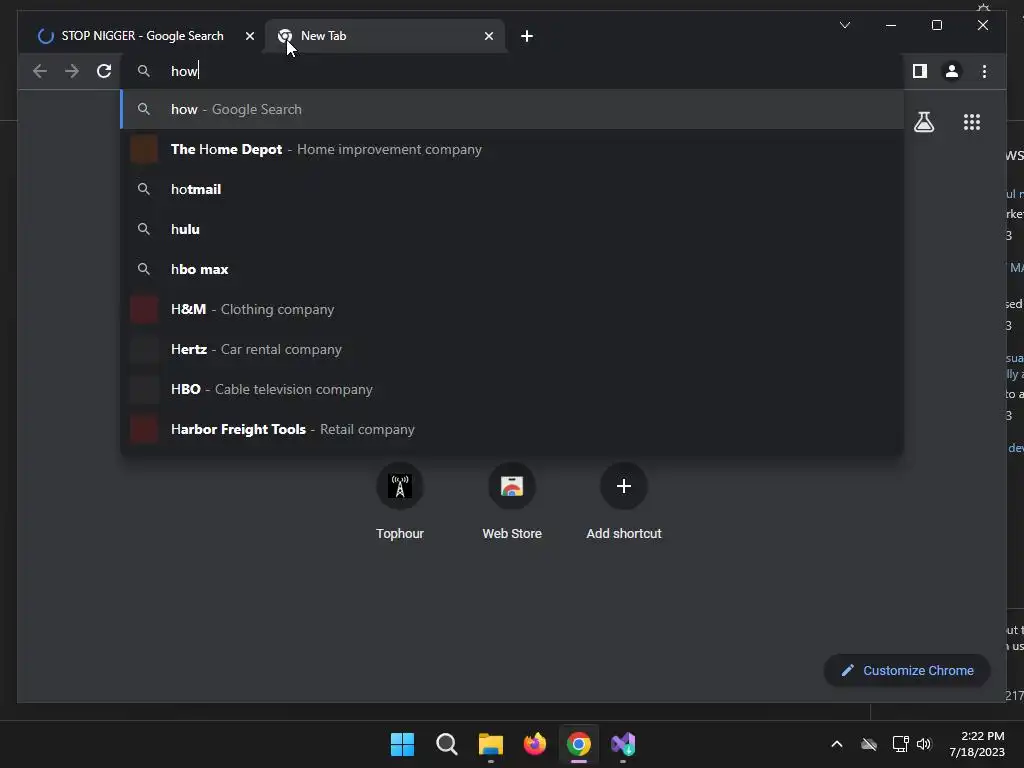Pick the hotmail suggestion
This screenshot has width=1024, height=768.
(512, 189)
